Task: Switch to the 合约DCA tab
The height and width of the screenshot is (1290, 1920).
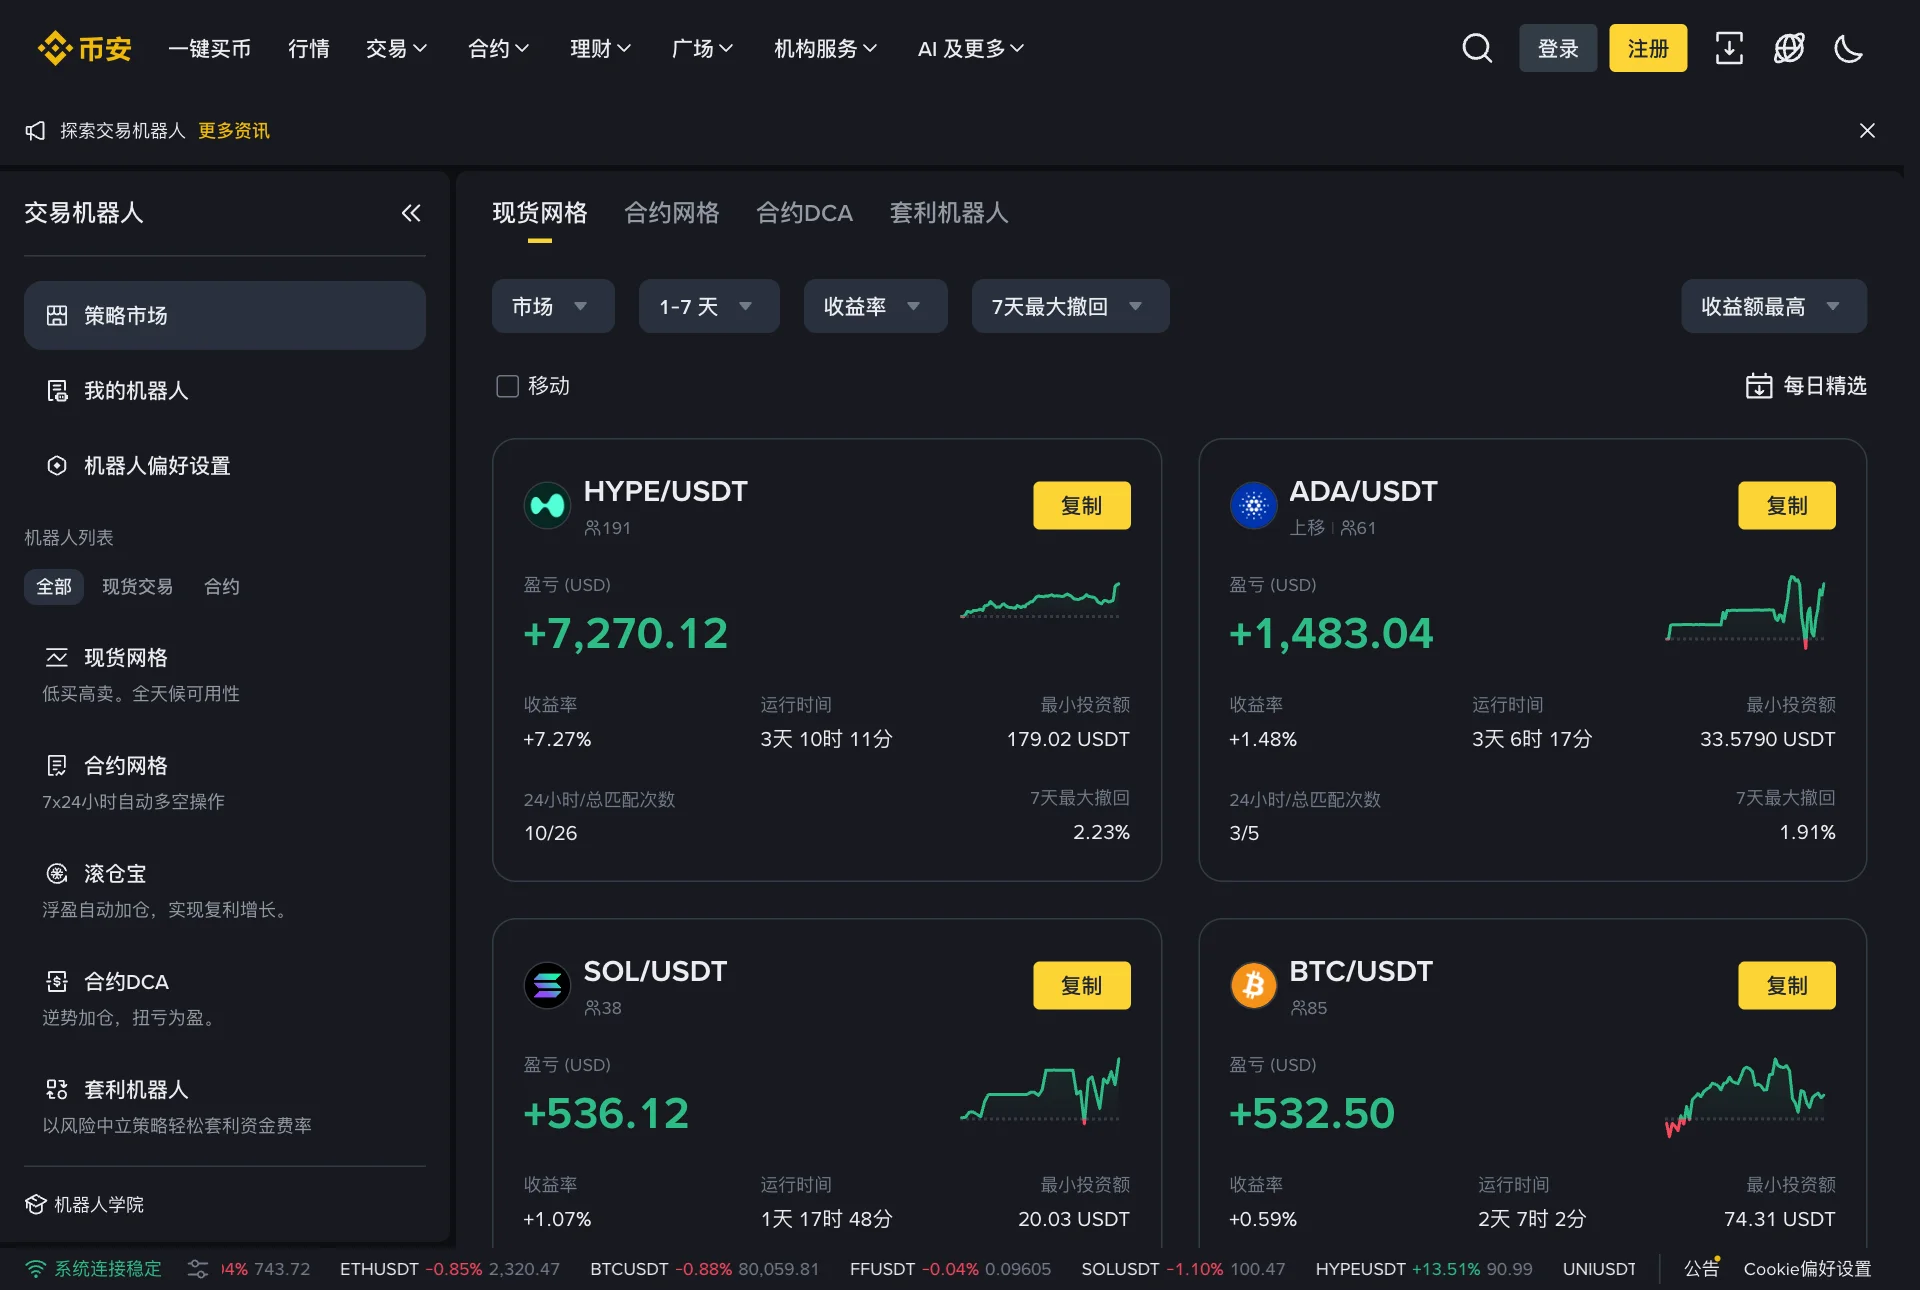Action: point(805,213)
